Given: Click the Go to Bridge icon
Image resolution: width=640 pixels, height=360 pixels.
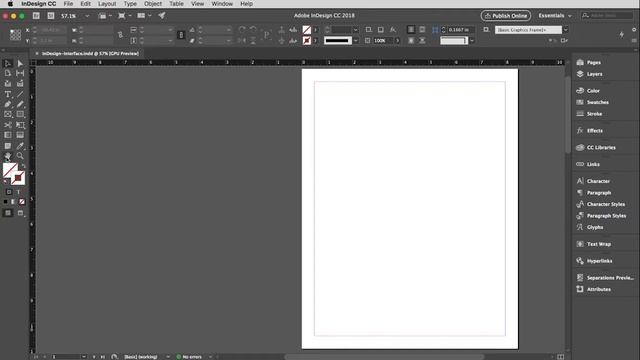Looking at the screenshot, I should tap(36, 16).
